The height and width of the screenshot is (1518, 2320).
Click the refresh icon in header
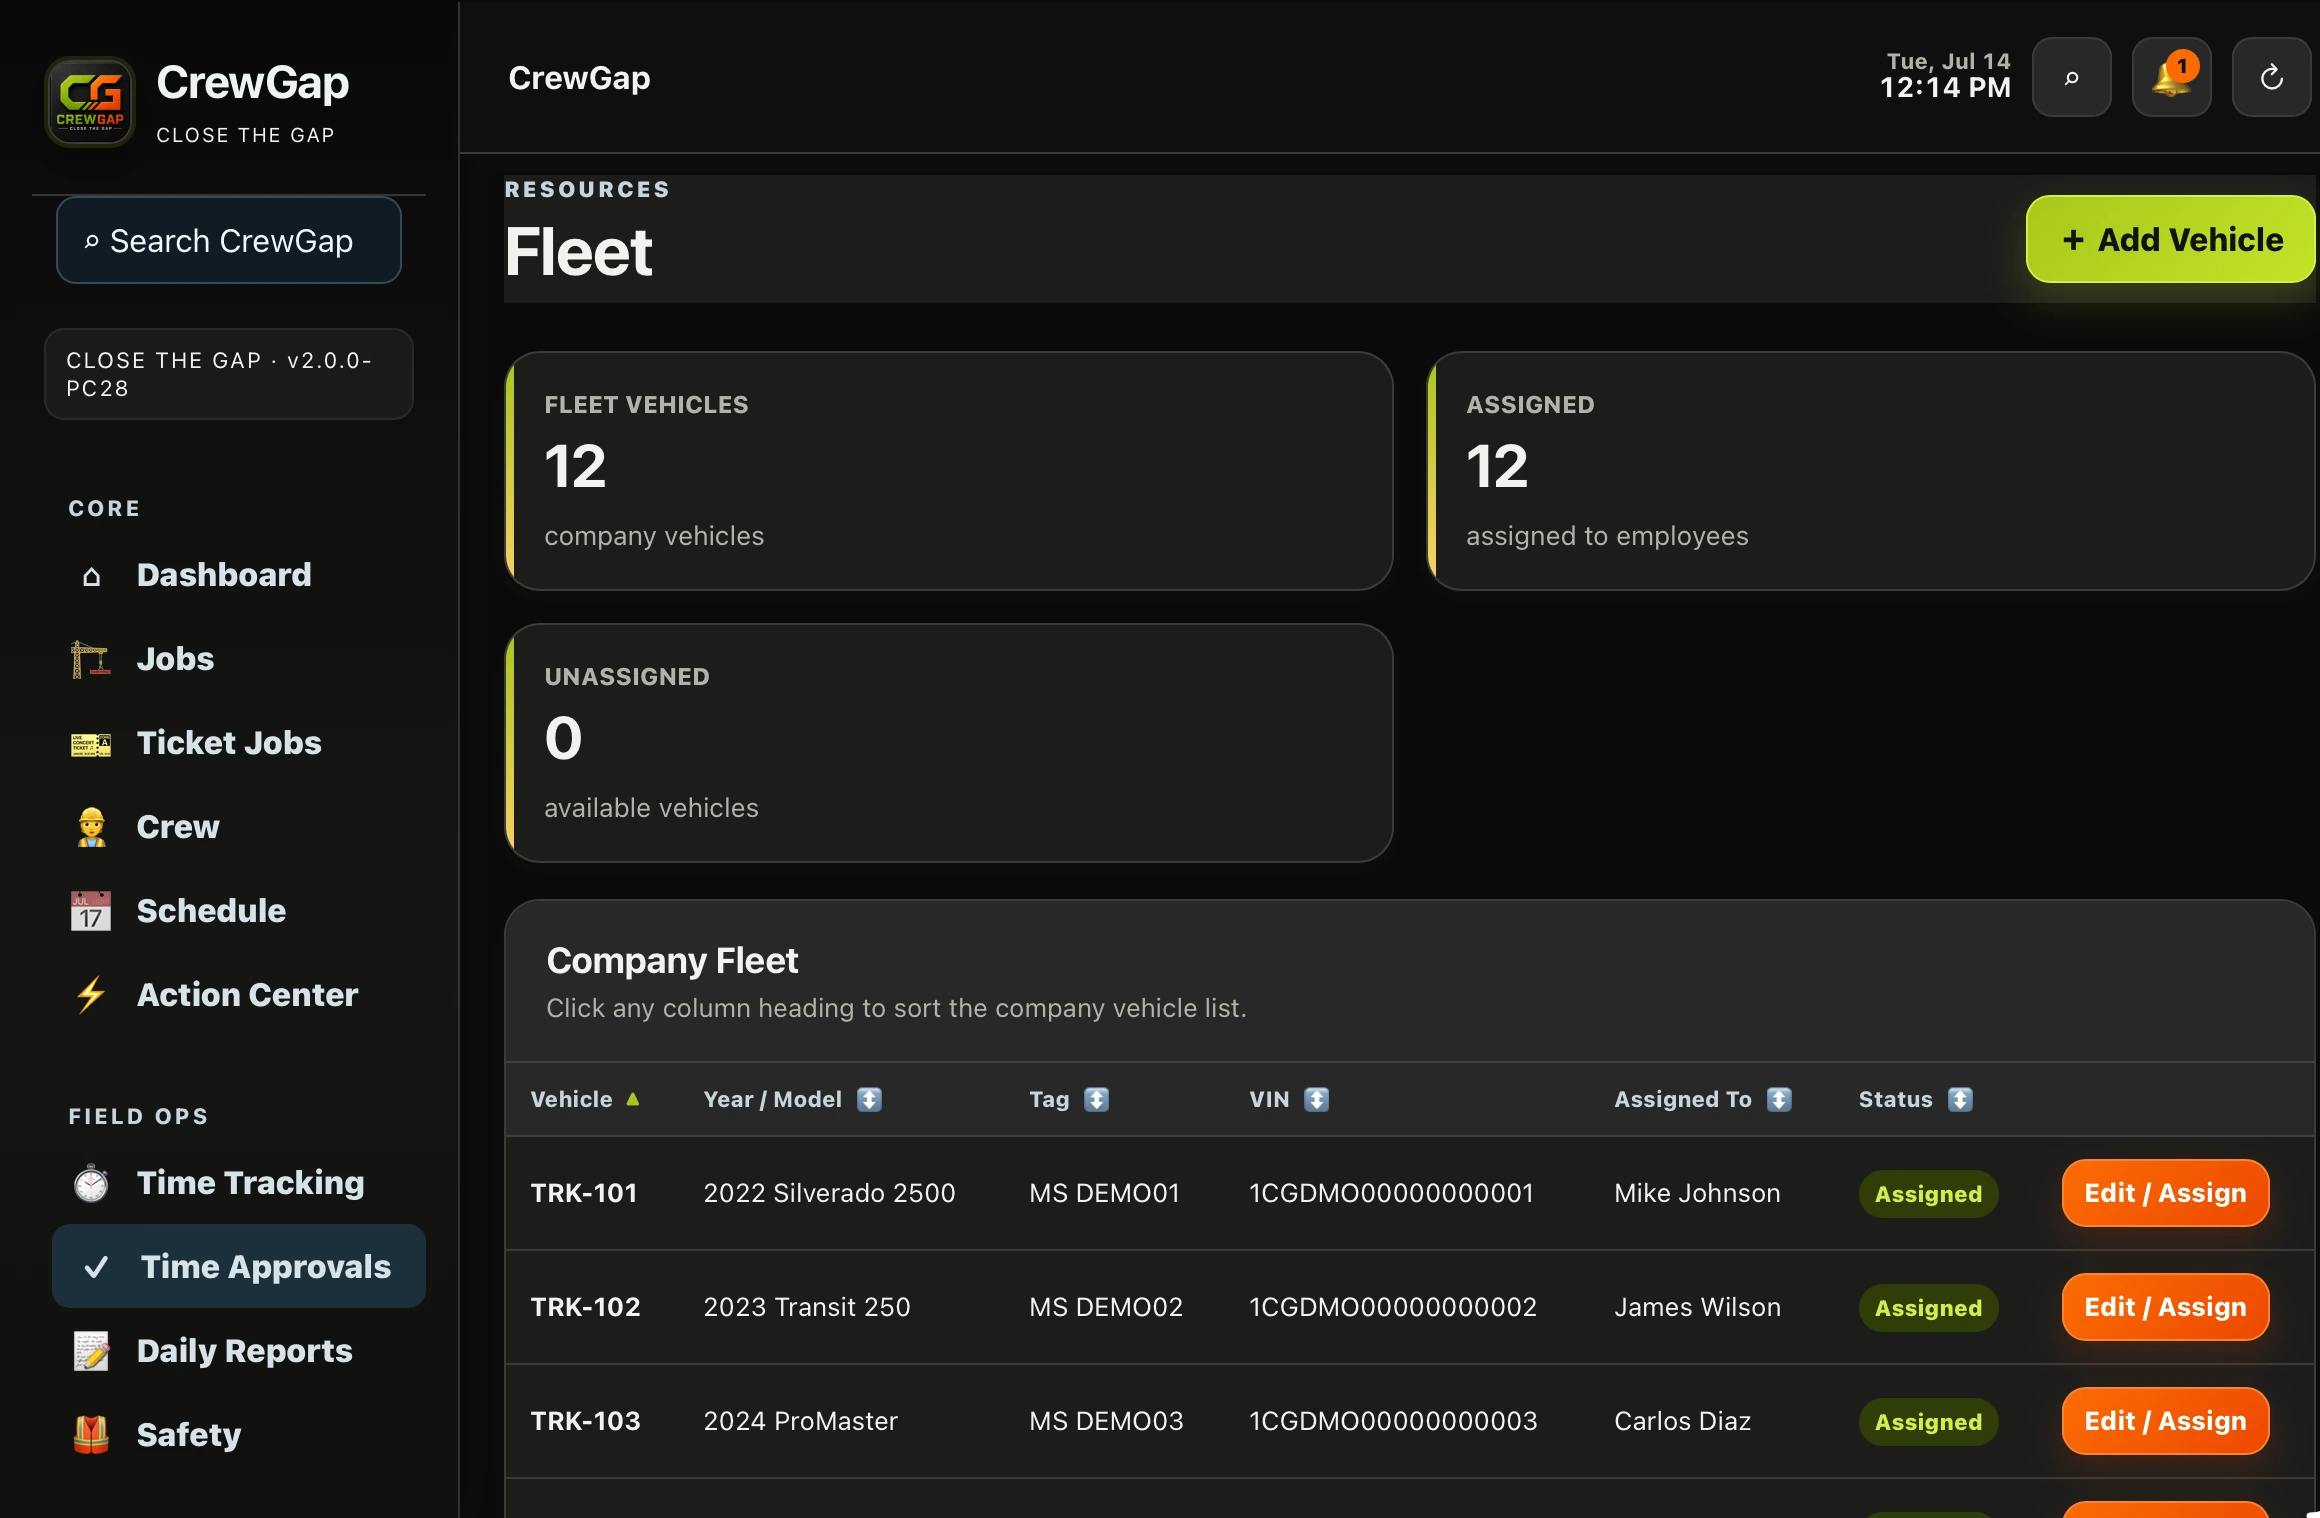2271,78
